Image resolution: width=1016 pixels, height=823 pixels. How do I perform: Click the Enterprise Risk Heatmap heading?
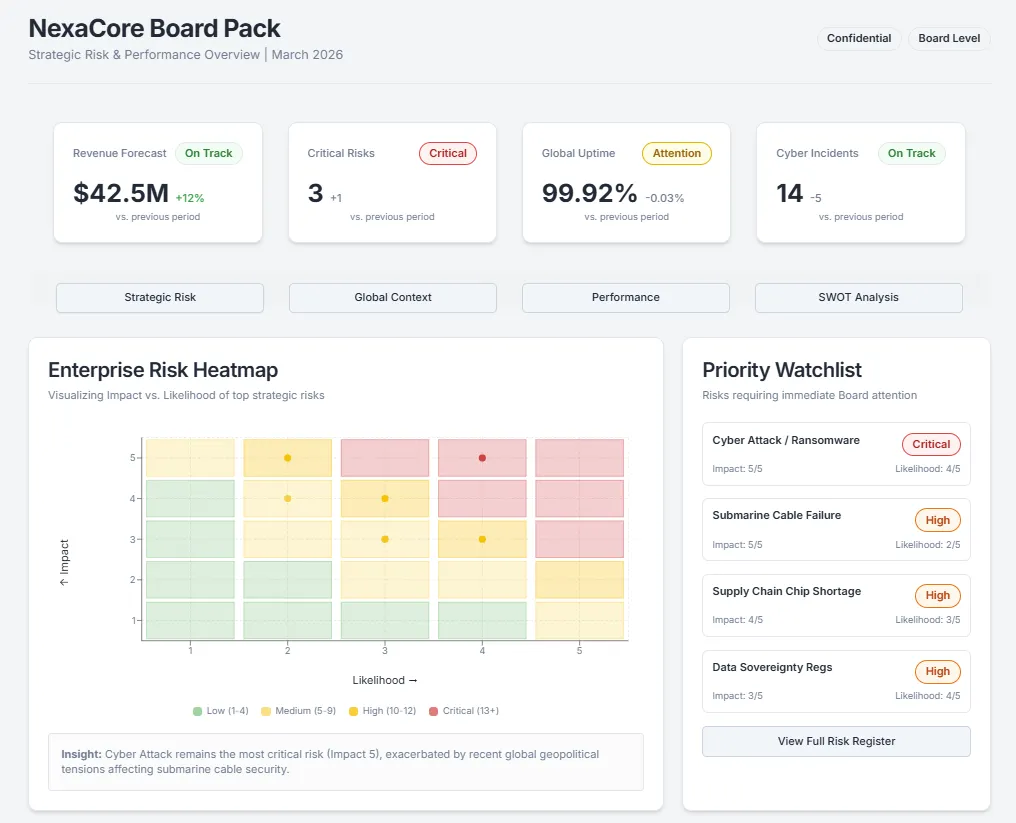[163, 370]
